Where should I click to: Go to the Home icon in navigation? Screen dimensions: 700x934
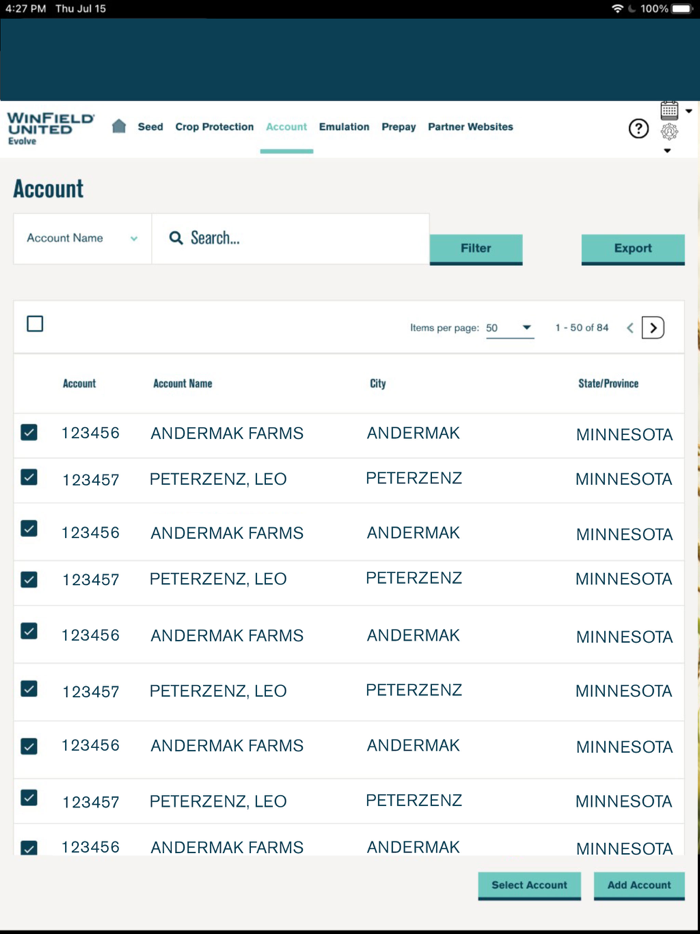pos(119,126)
